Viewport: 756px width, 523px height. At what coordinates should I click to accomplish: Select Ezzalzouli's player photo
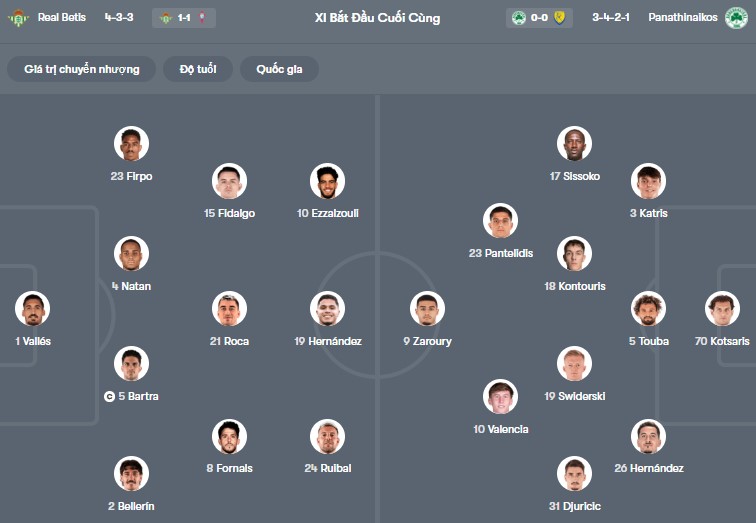click(327, 181)
